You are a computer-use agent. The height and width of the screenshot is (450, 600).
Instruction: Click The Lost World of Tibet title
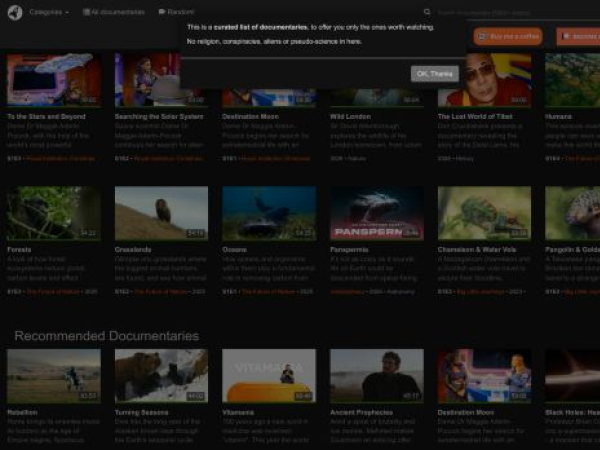point(475,116)
